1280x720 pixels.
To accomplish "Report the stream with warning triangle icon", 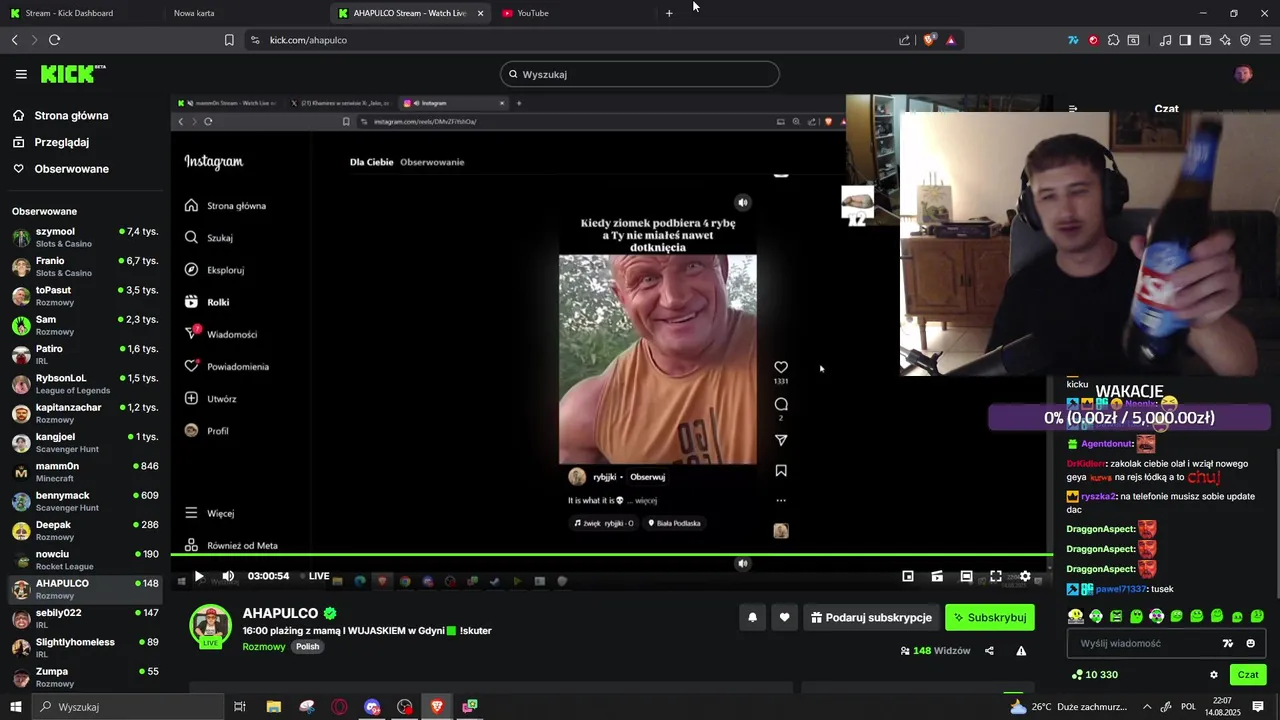I will (1021, 651).
